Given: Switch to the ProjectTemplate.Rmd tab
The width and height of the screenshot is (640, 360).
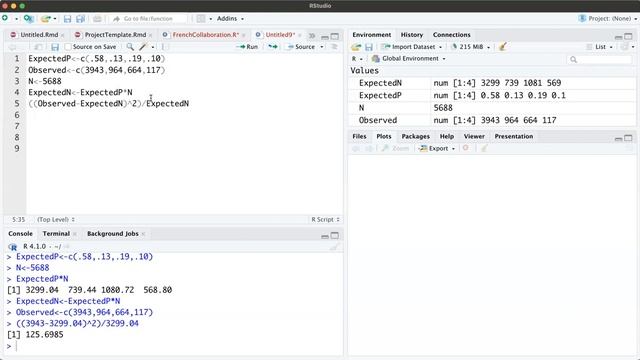Looking at the screenshot, I should [115, 35].
